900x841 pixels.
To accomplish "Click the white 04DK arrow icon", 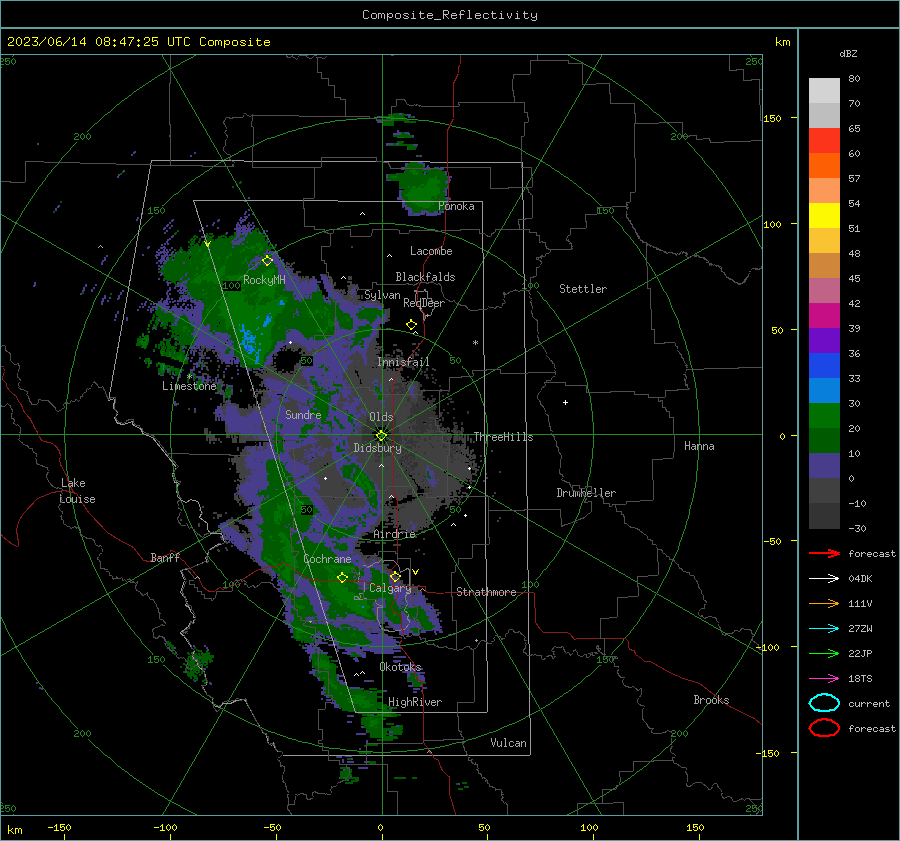I will tap(824, 579).
